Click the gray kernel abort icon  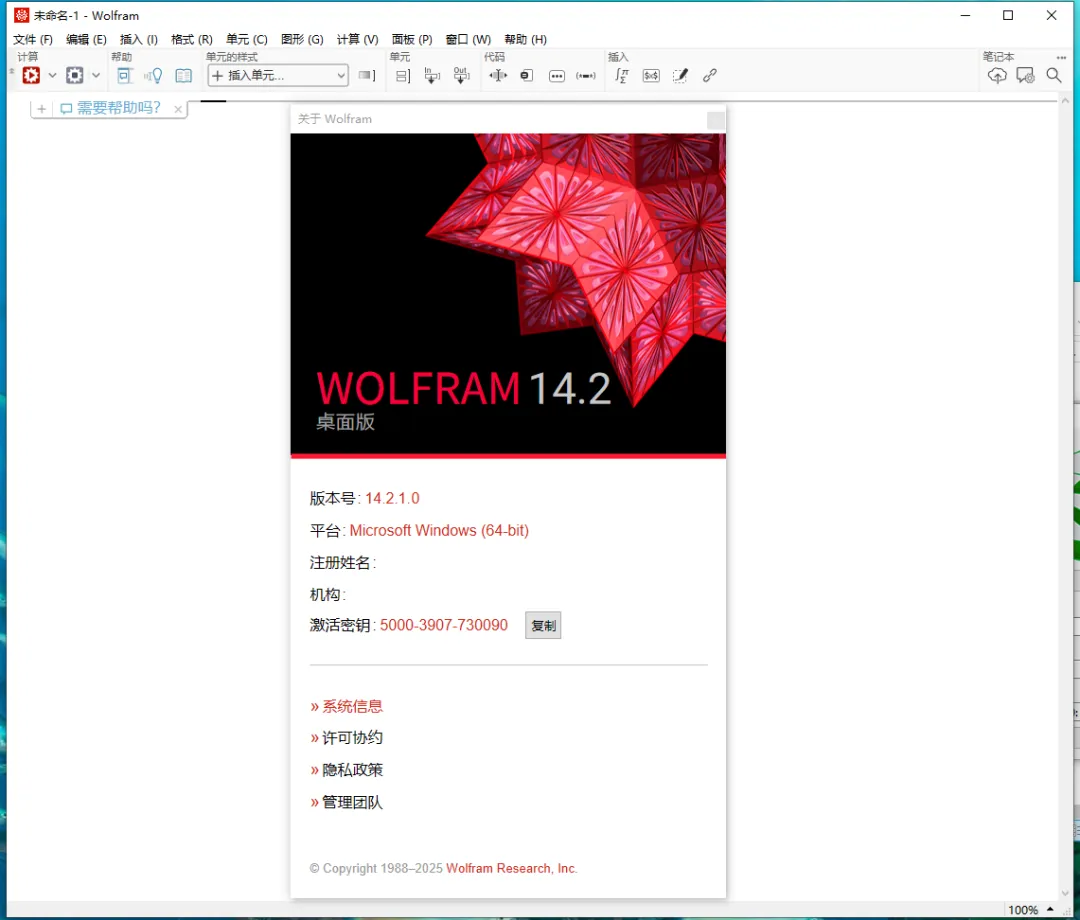74,75
